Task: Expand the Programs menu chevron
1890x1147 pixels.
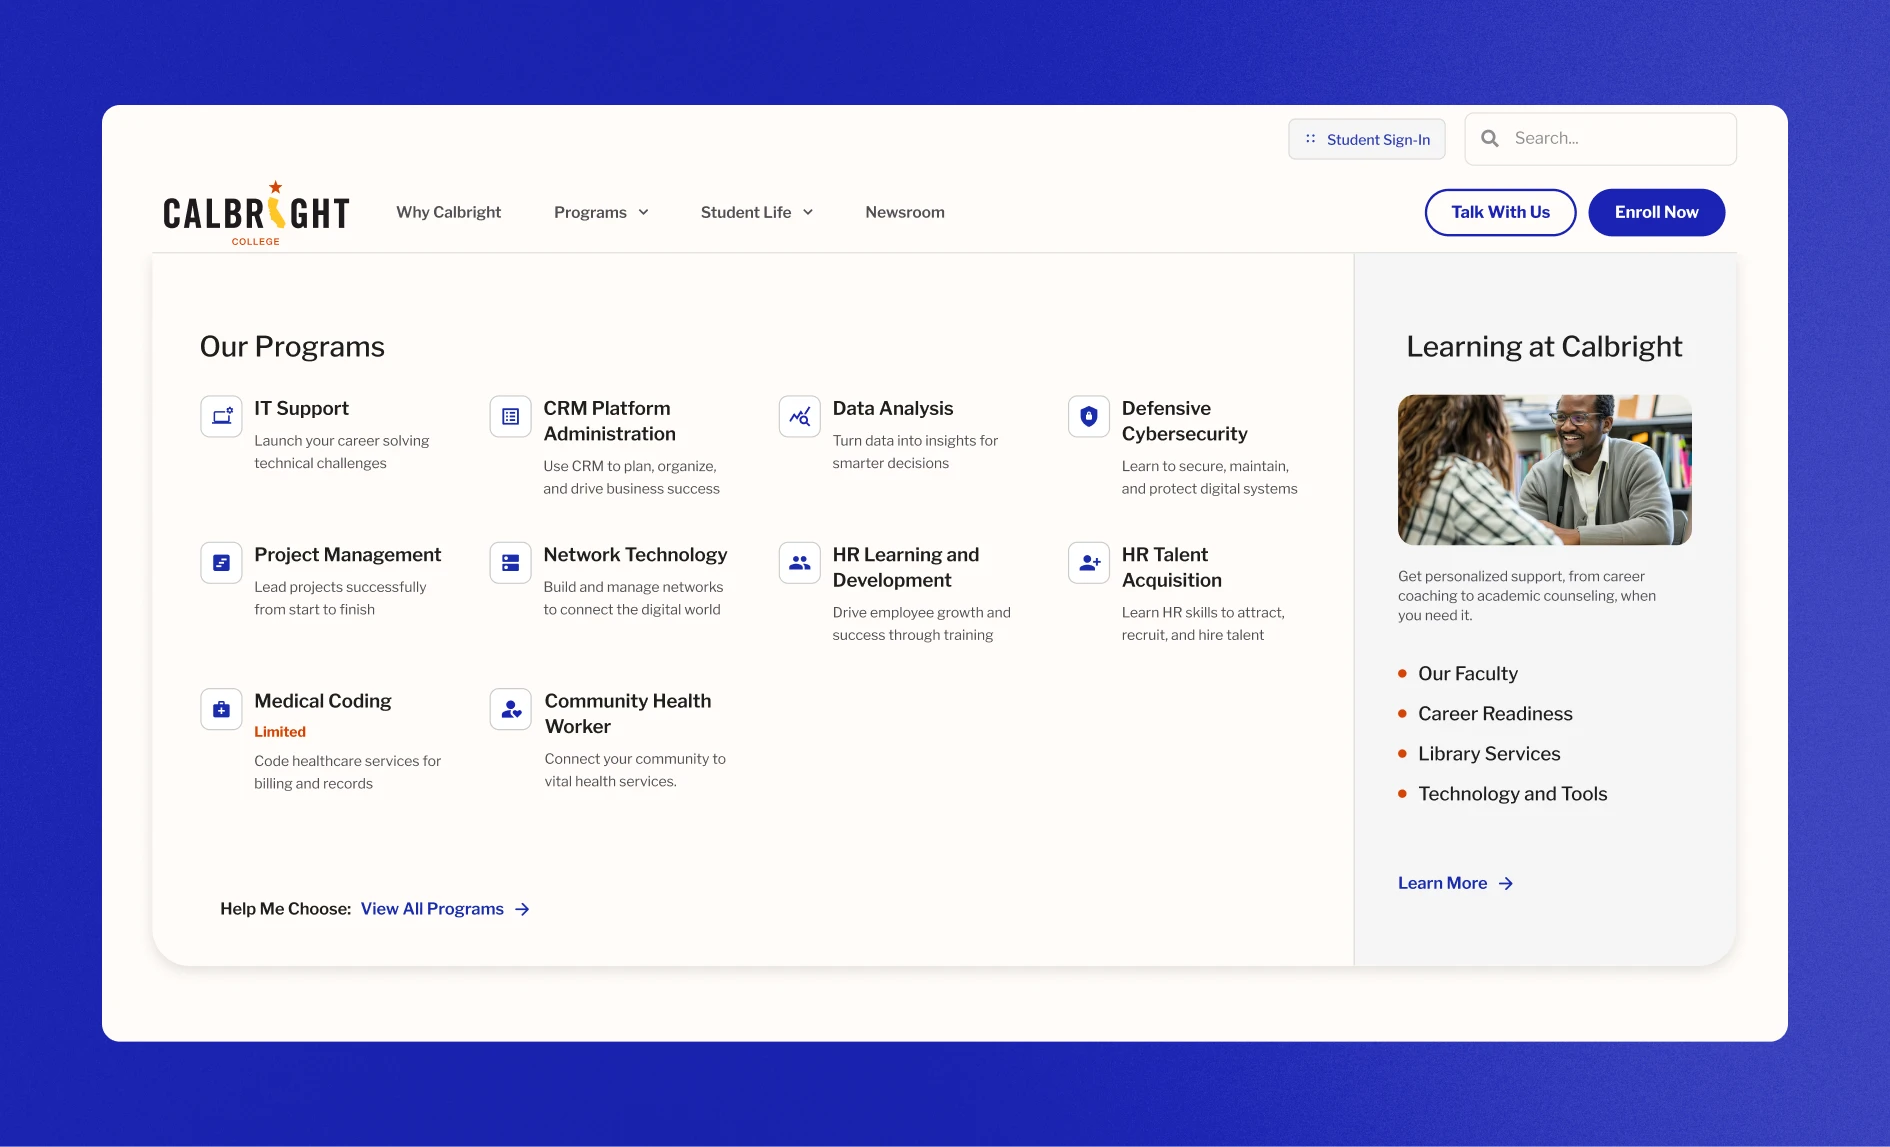Action: [644, 212]
